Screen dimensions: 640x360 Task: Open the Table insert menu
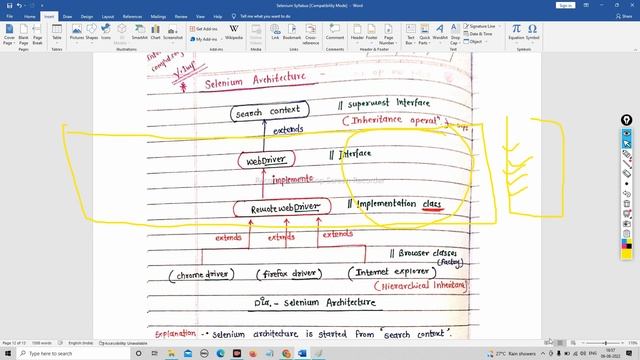click(x=57, y=33)
